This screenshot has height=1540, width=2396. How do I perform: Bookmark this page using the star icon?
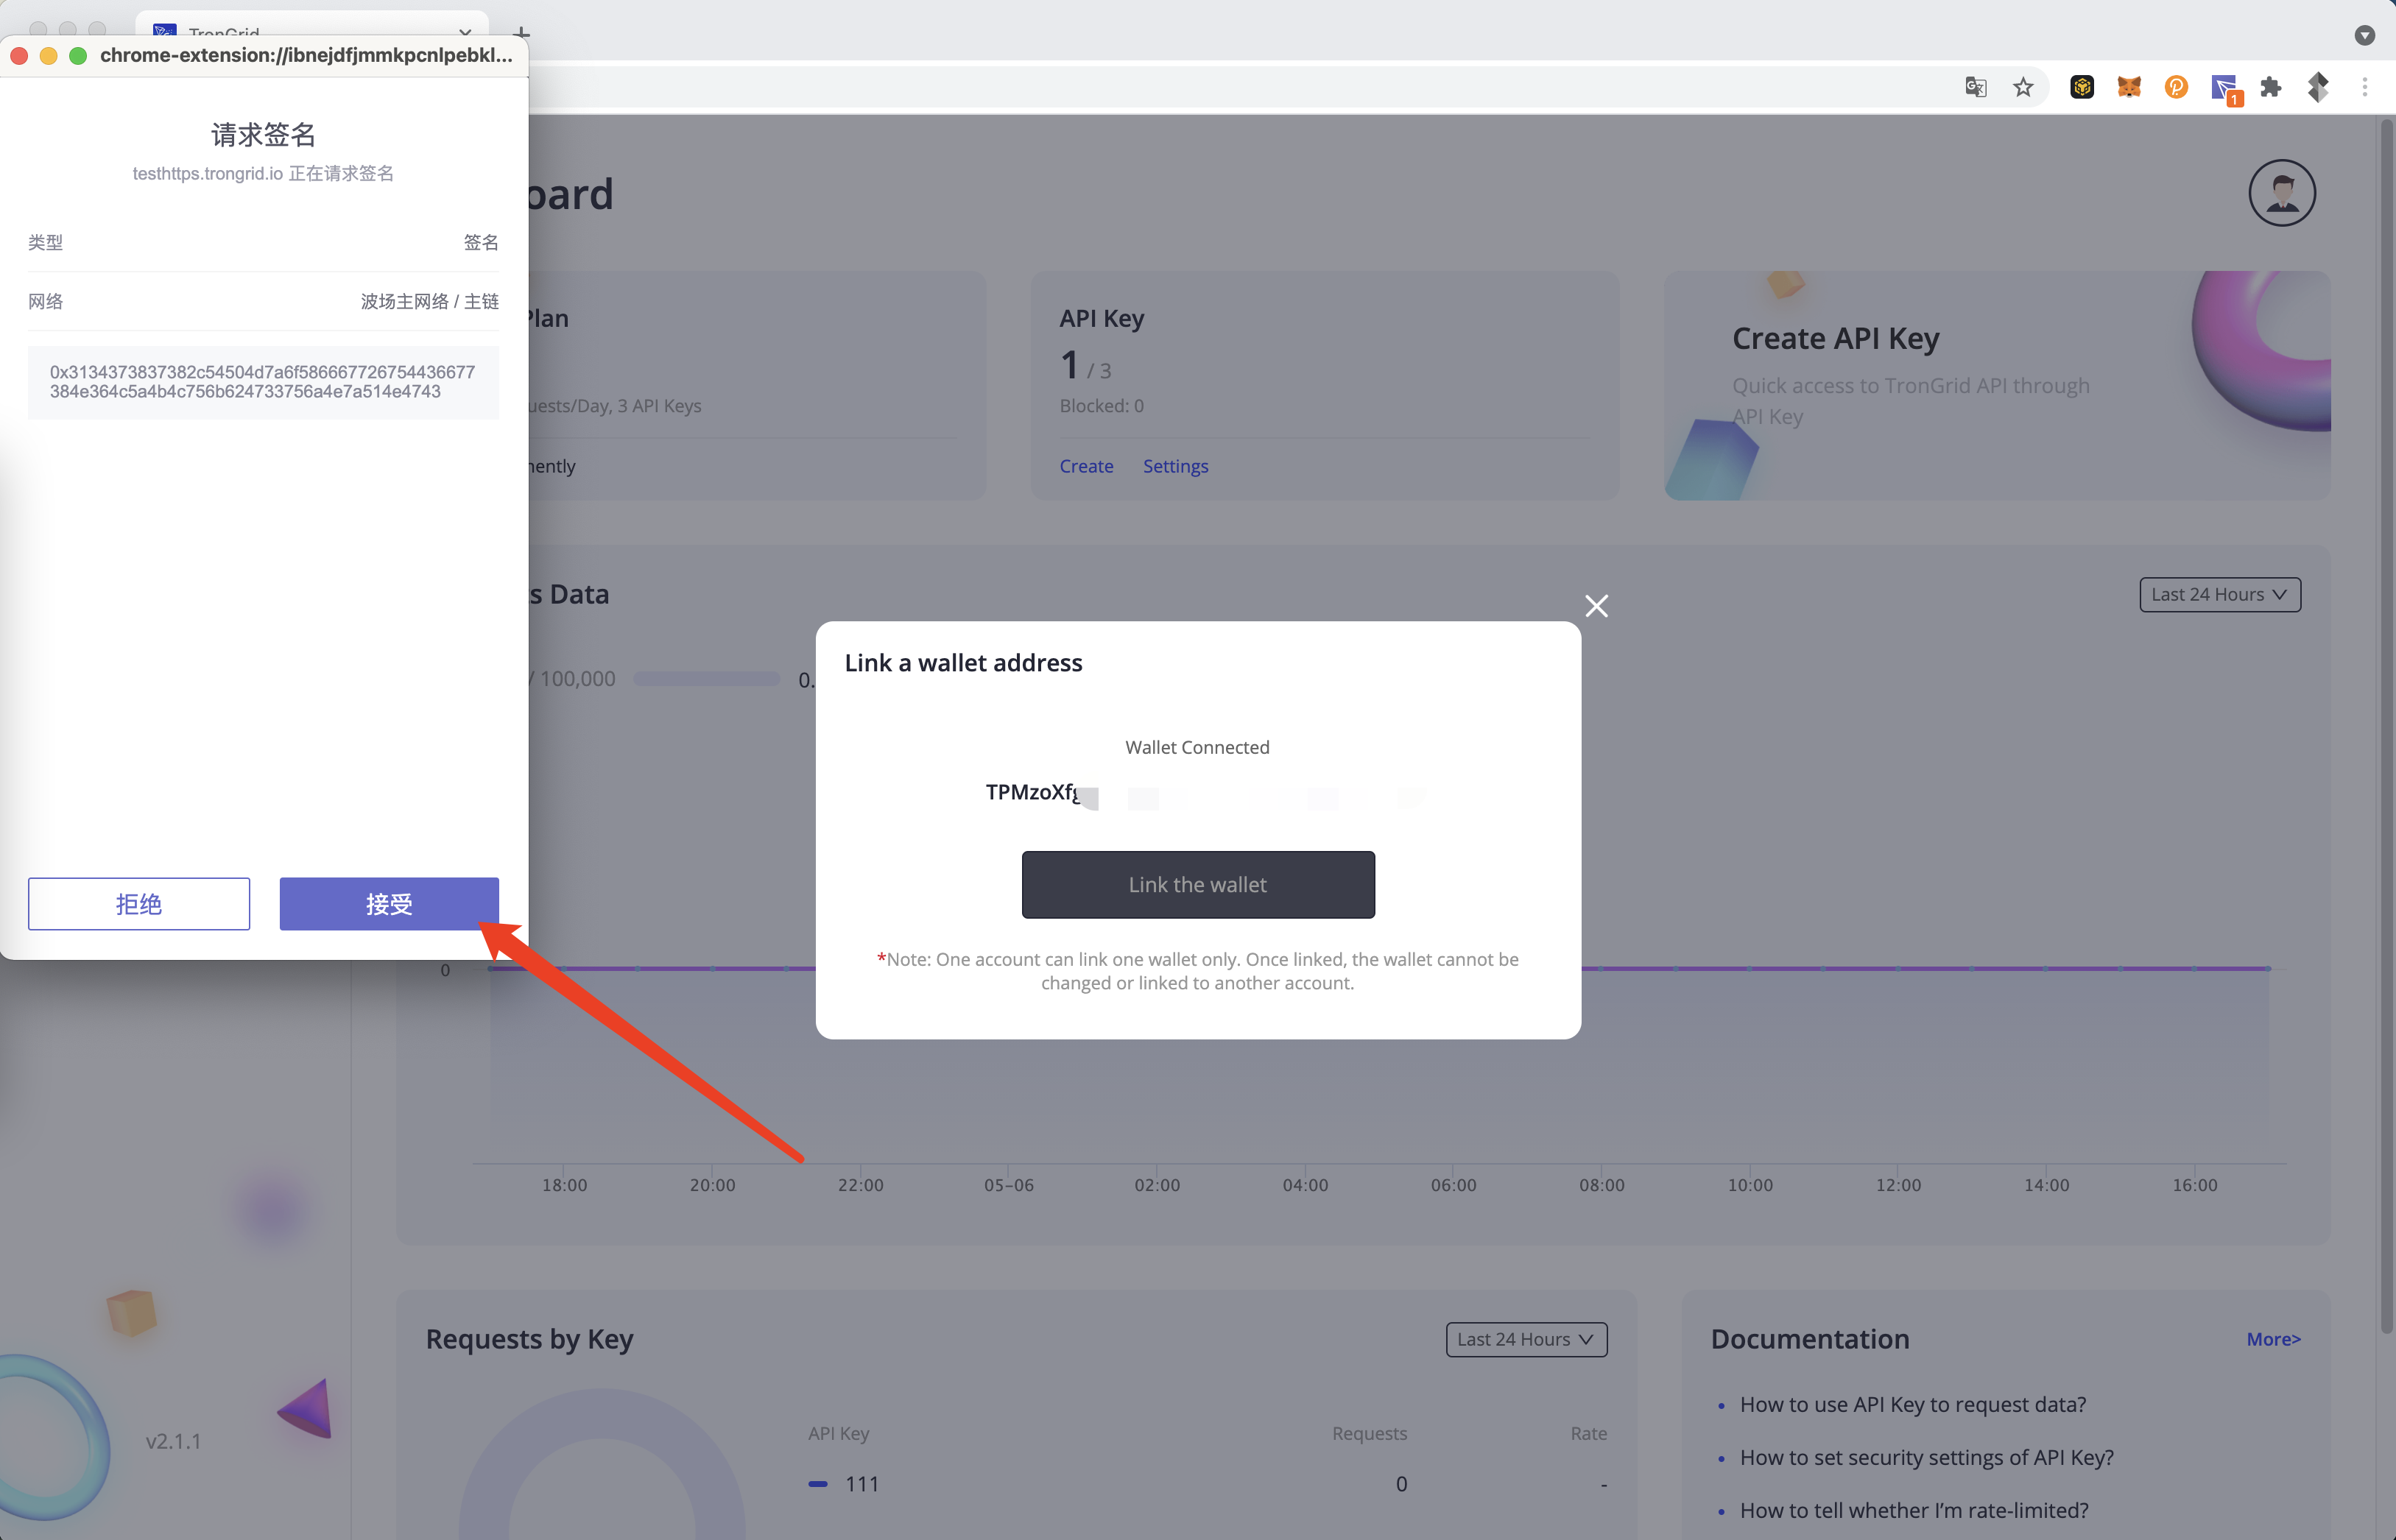pos(2023,87)
